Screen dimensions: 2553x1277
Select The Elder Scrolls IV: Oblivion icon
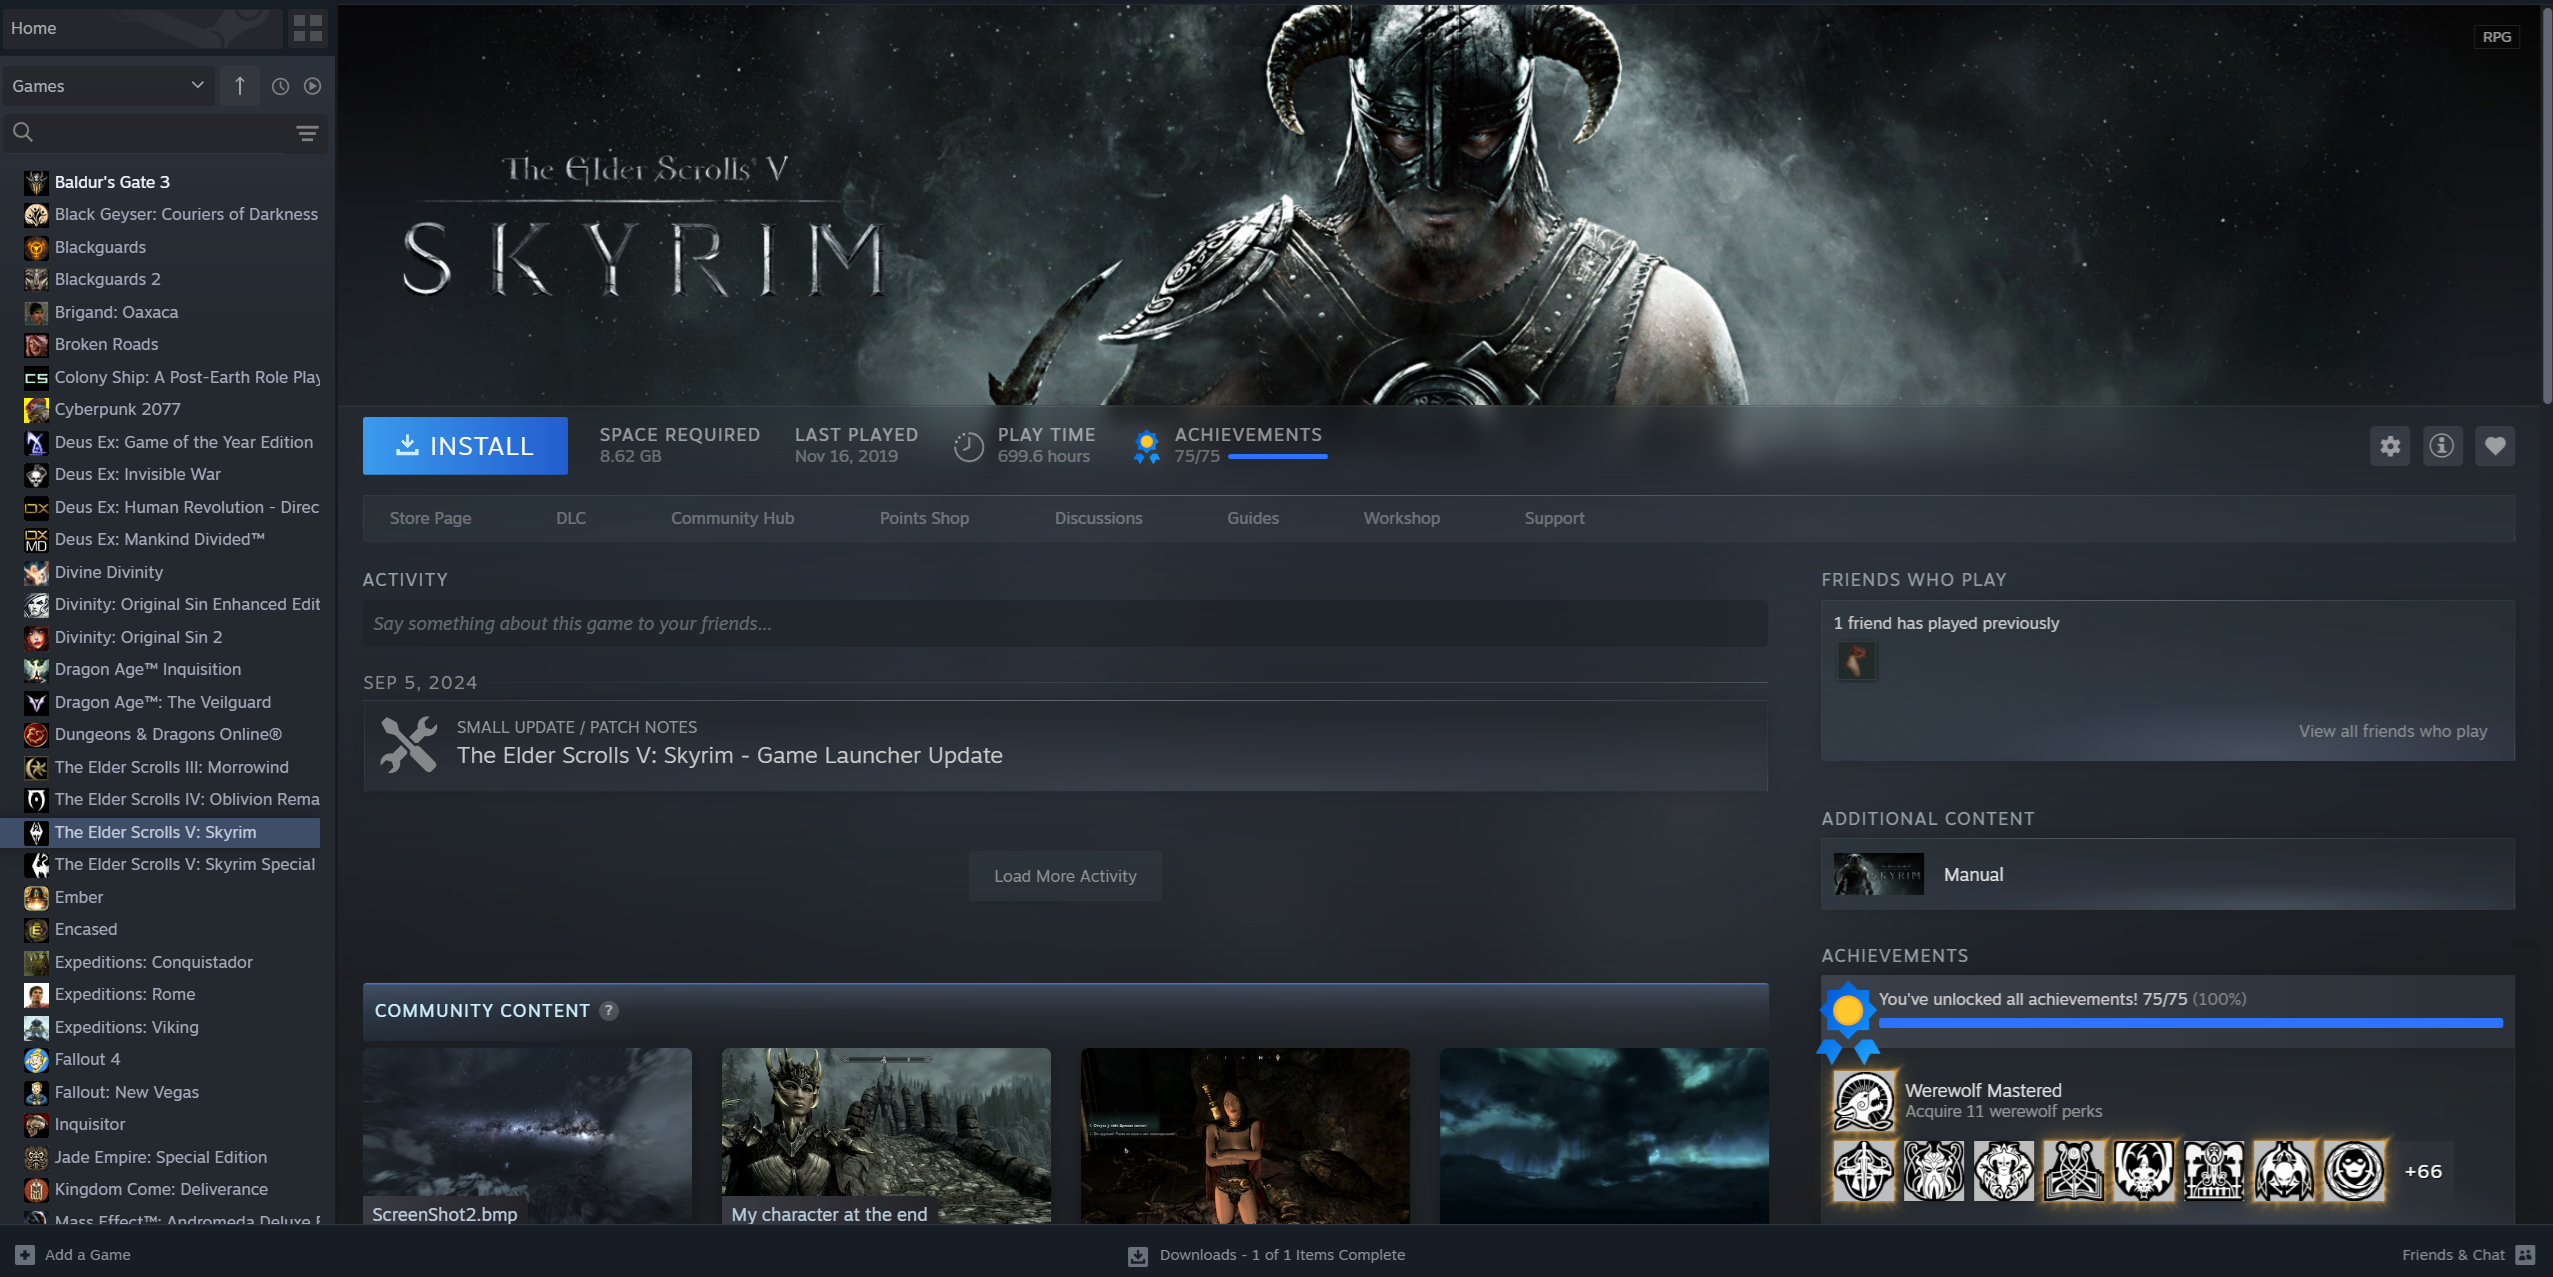pos(36,800)
